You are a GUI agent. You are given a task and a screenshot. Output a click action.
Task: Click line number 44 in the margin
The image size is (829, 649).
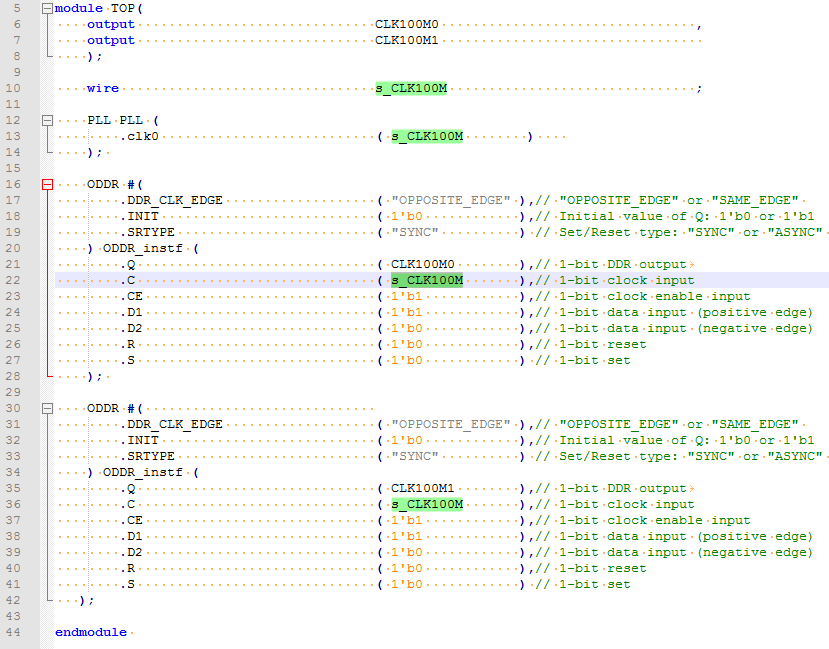pyautogui.click(x=14, y=632)
